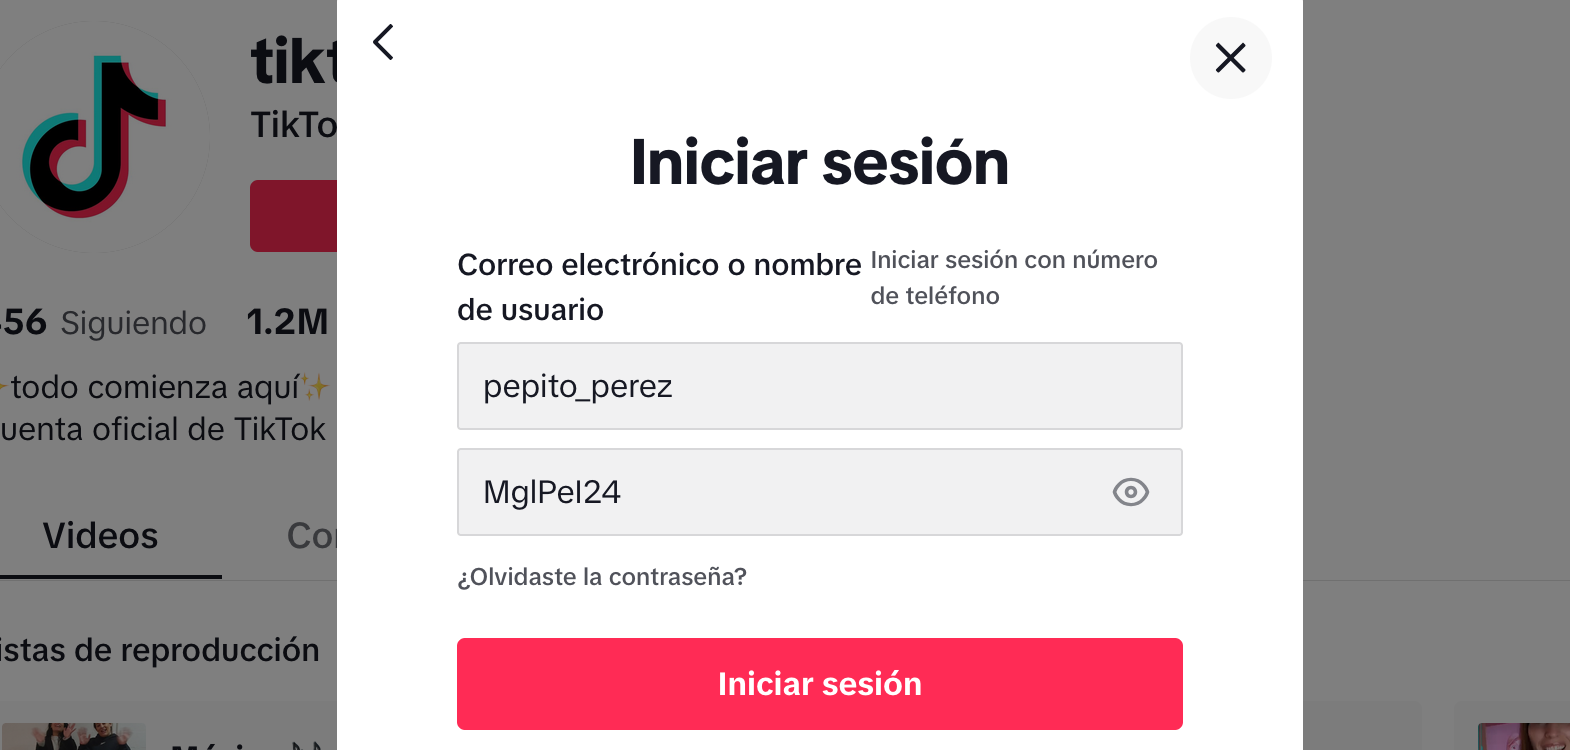Open the bottom-right video thumbnail
The image size is (1570, 750).
click(x=1522, y=737)
